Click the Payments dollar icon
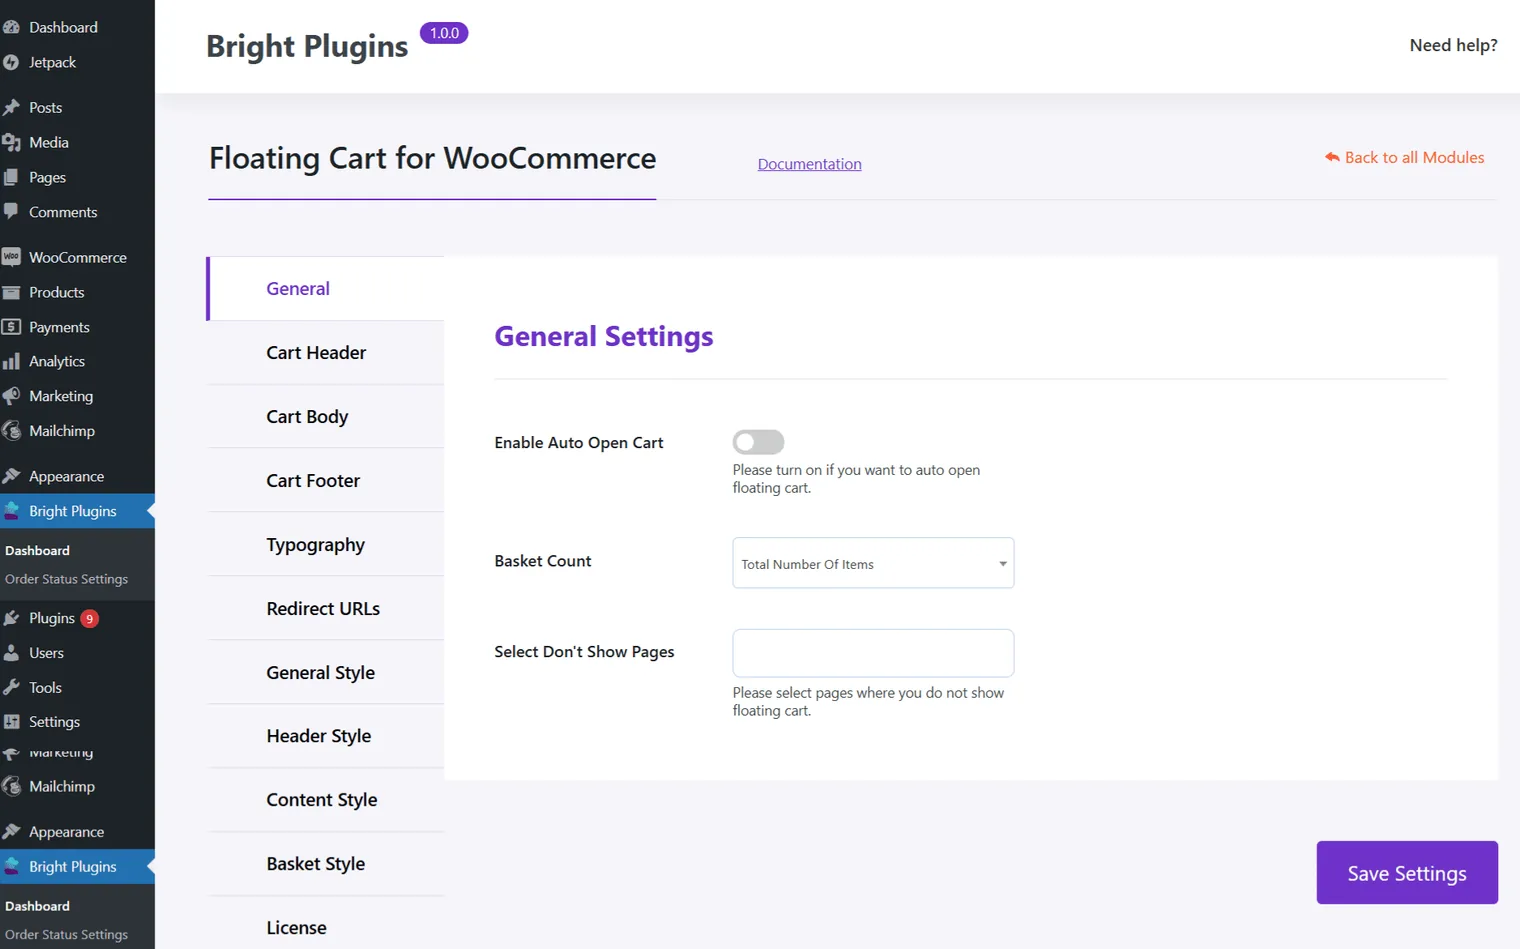Screen dimensions: 1520x949 click(11, 327)
